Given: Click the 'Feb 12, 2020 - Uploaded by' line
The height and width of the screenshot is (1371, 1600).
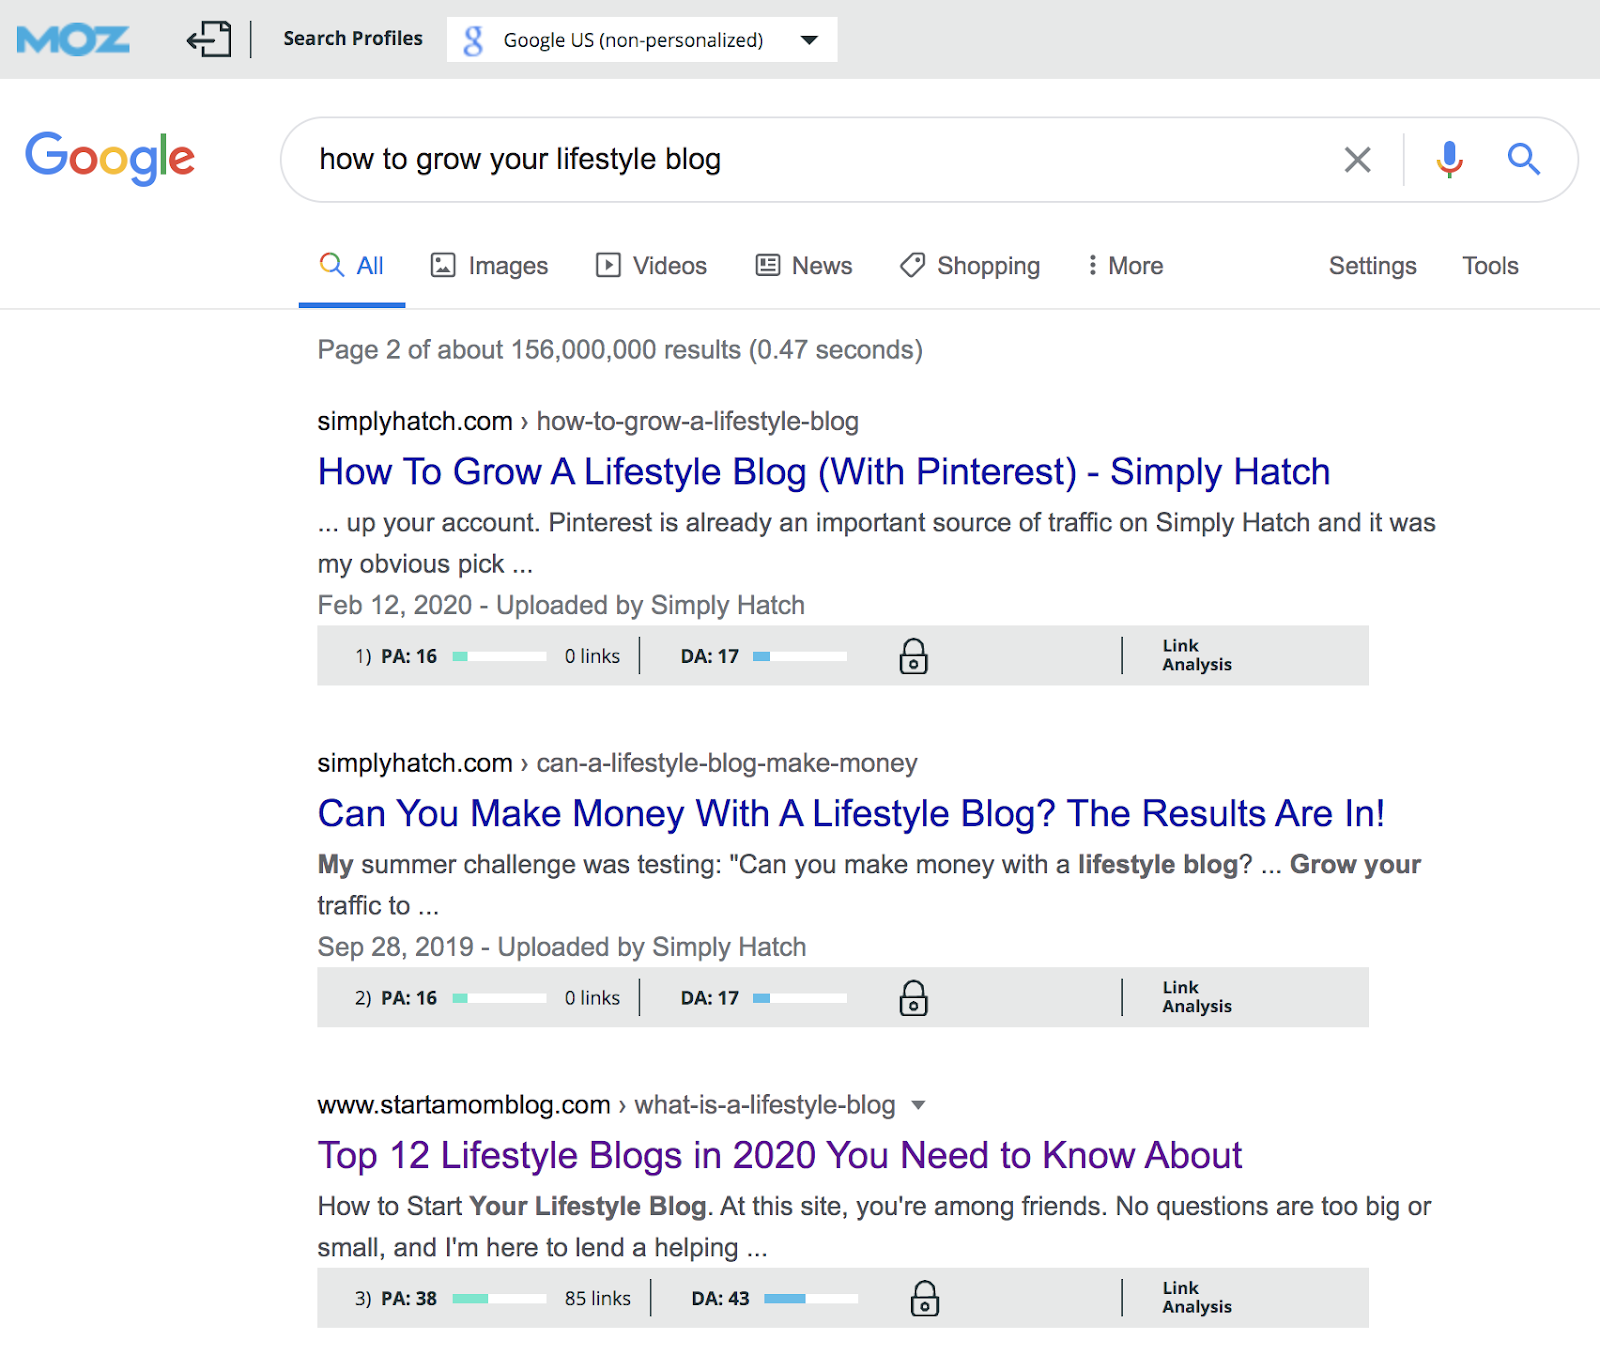Looking at the screenshot, I should [x=561, y=606].
